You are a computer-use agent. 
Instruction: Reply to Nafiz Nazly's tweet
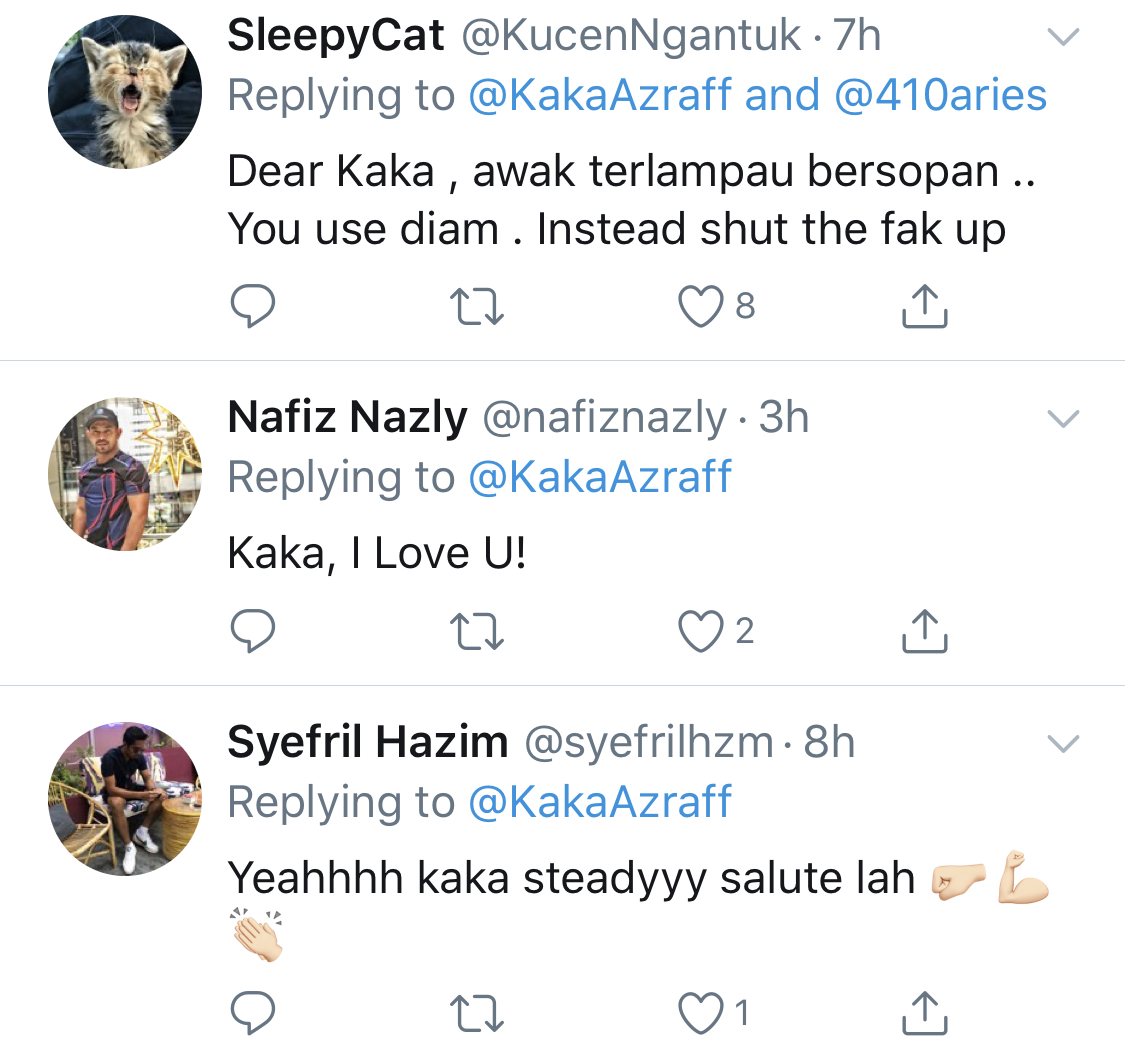click(x=252, y=632)
